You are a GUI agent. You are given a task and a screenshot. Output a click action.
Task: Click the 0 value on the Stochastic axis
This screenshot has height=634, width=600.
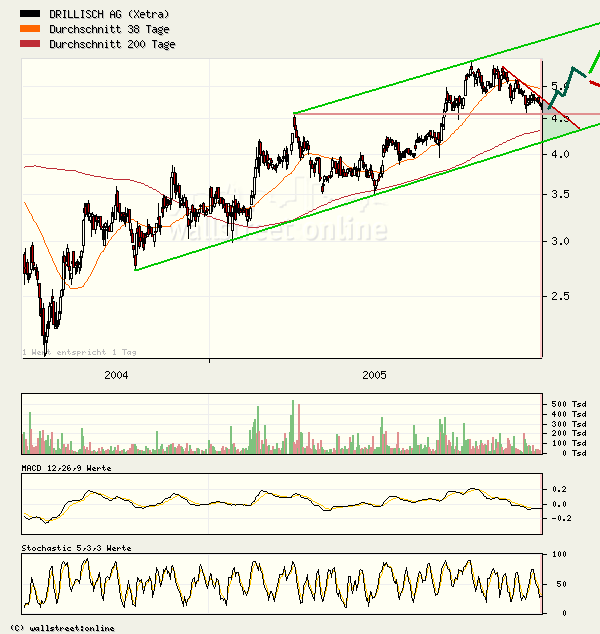[564, 613]
